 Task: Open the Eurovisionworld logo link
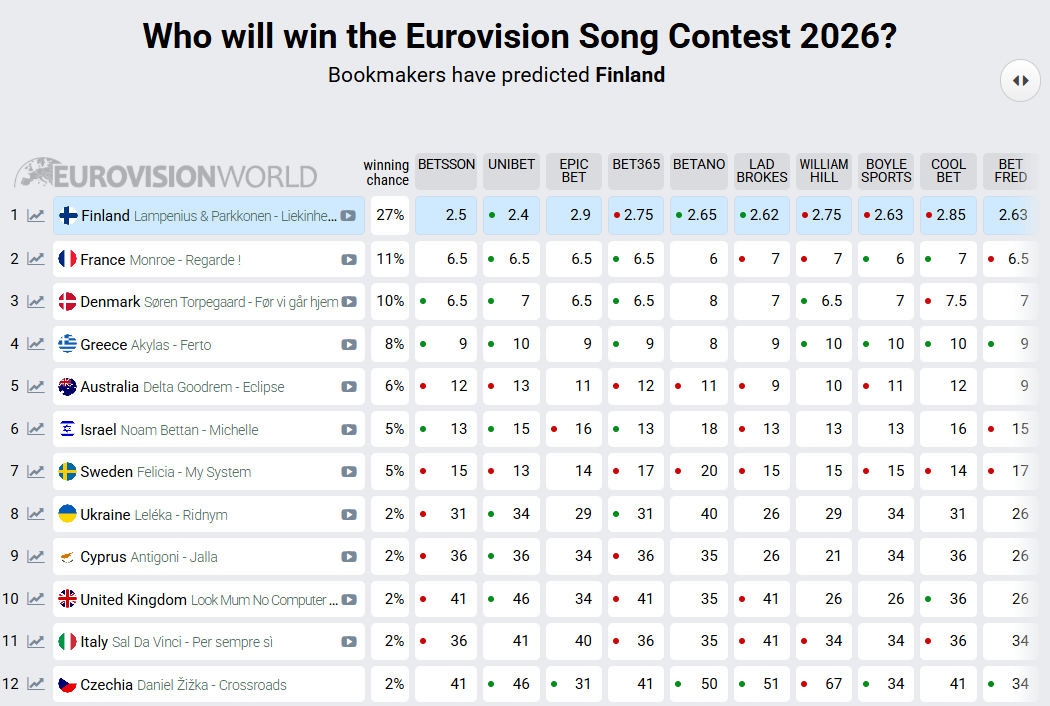(x=166, y=175)
